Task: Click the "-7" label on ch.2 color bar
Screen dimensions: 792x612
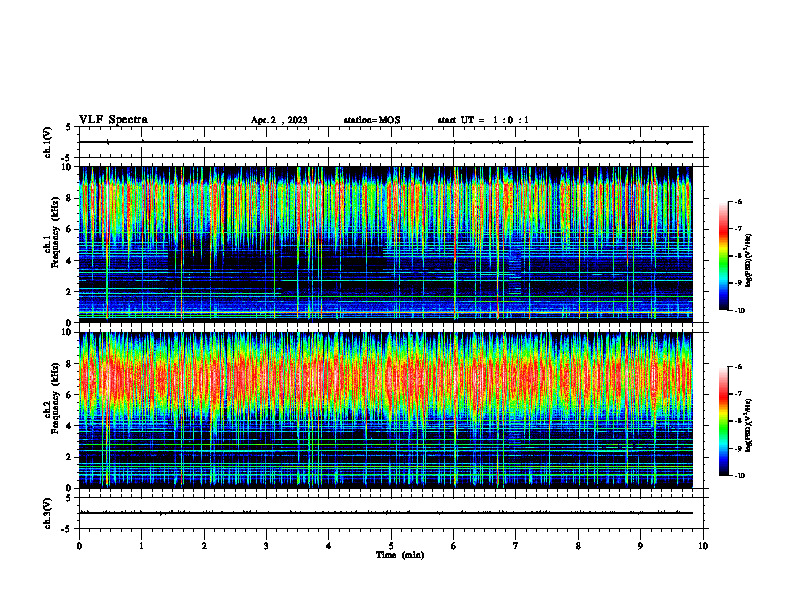Action: point(738,394)
